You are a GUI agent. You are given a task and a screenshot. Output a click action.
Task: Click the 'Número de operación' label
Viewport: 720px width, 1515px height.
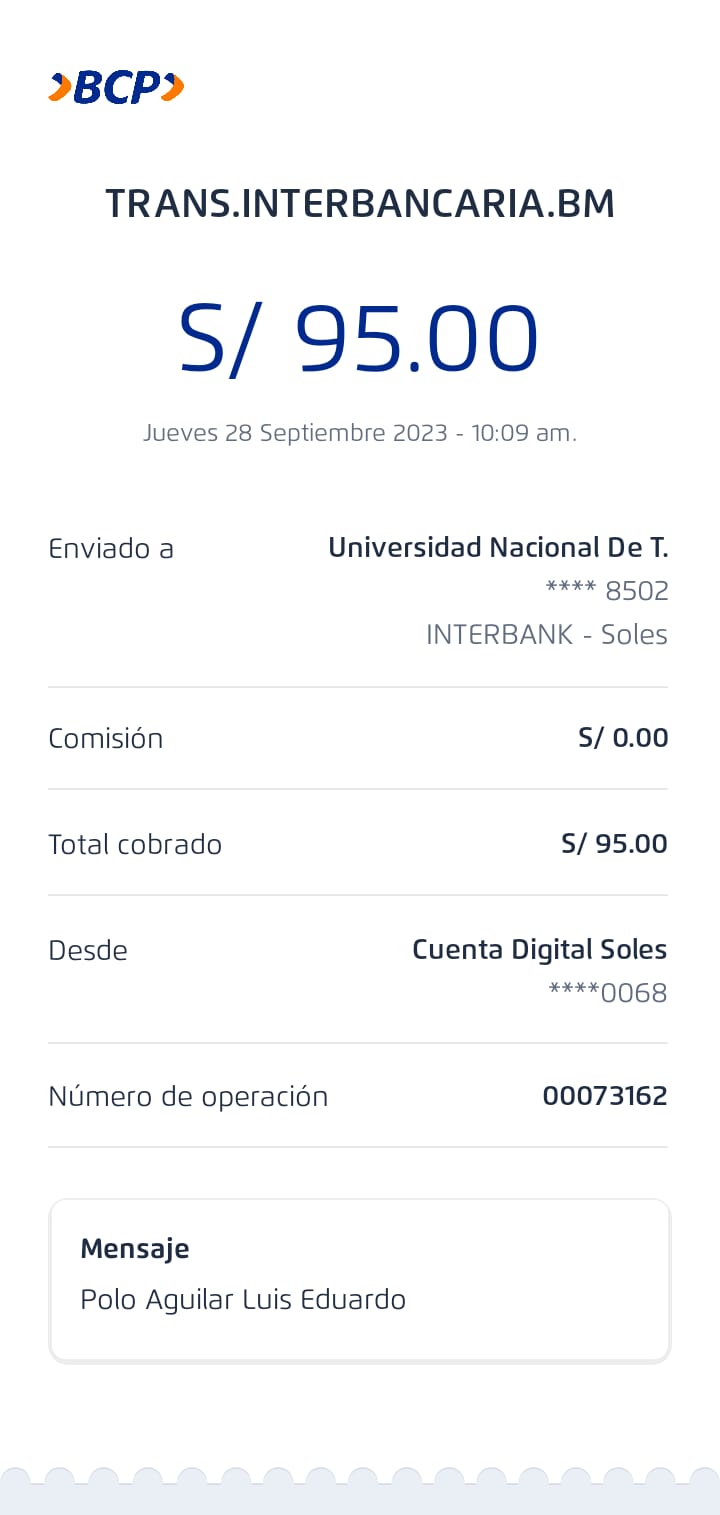coord(188,1096)
